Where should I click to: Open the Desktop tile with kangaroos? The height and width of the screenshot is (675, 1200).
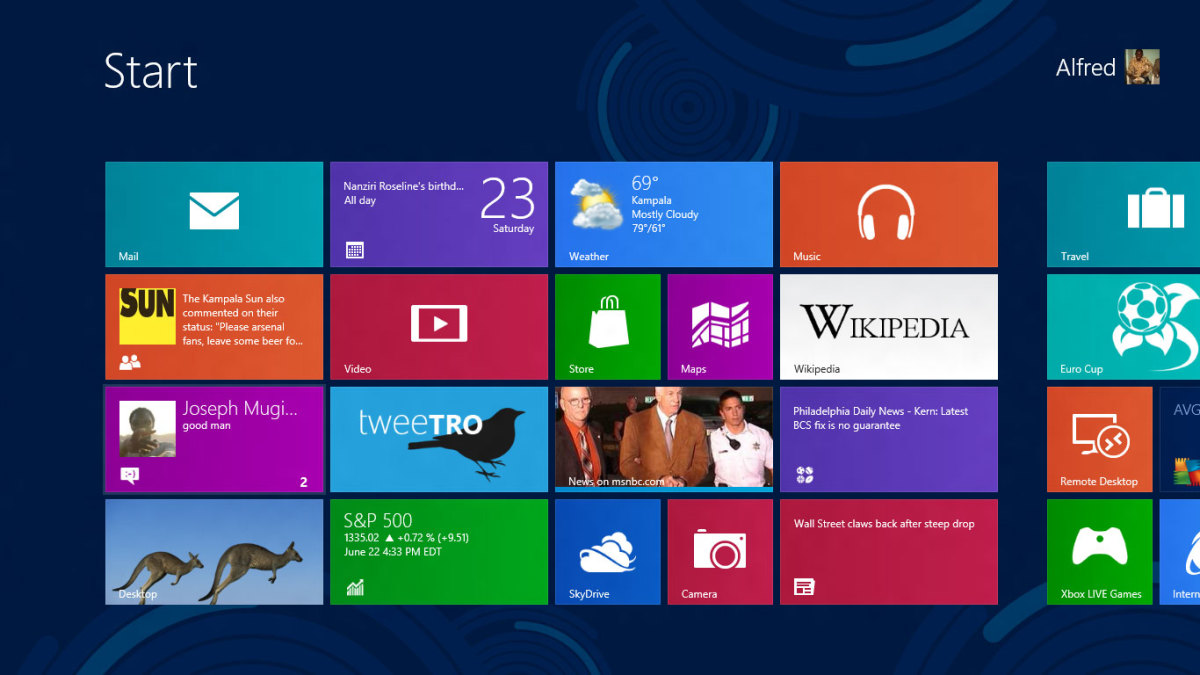point(214,551)
